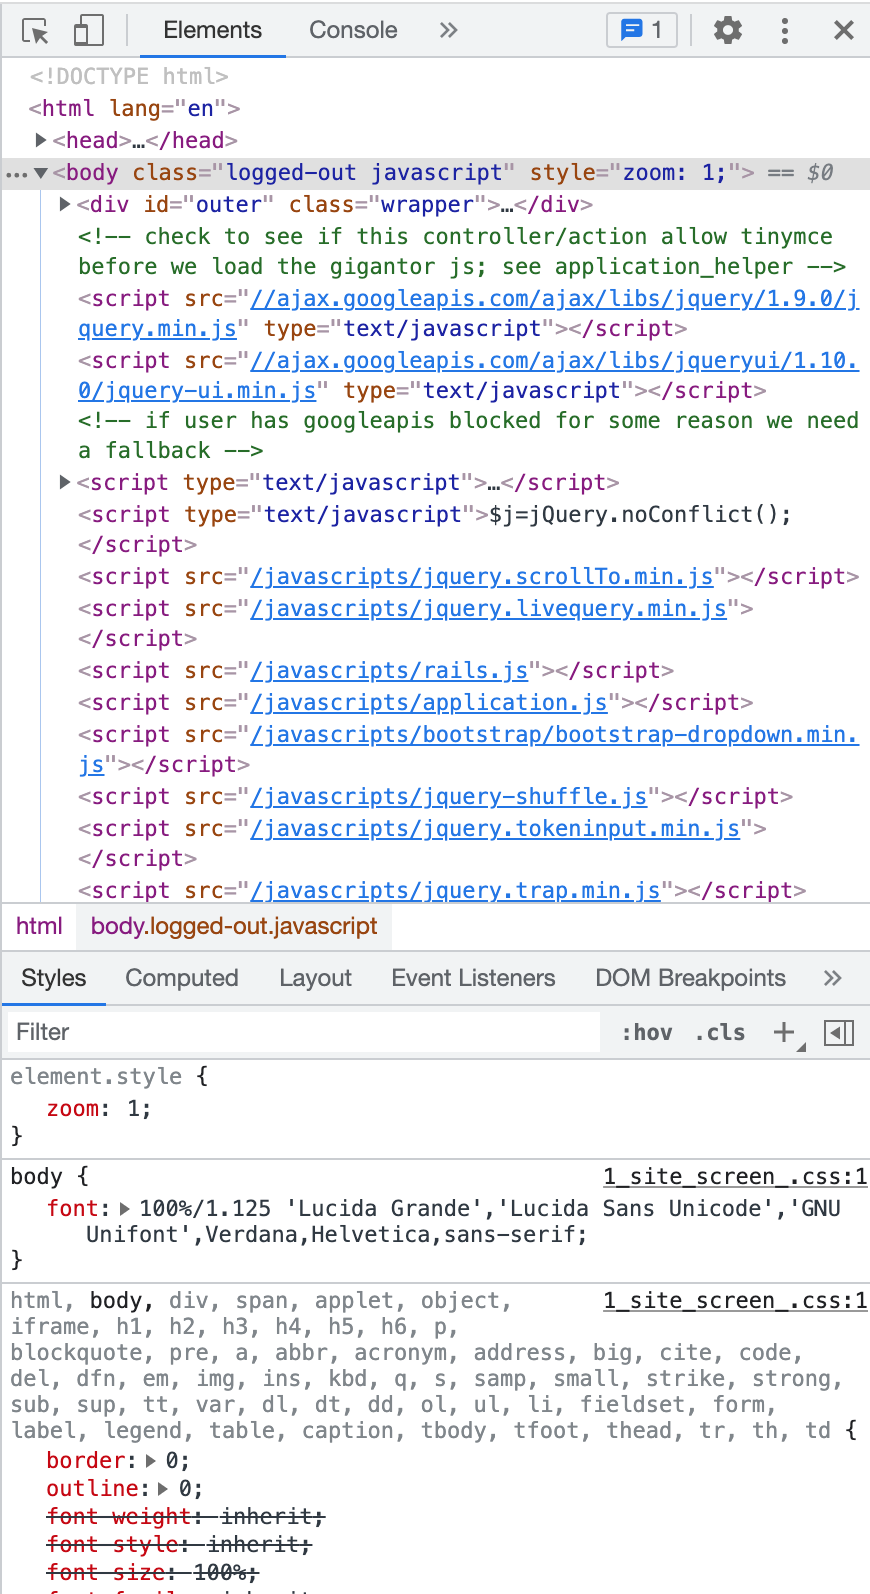Viewport: 870px width, 1594px height.
Task: Switch to the Console tab
Action: 353,31
